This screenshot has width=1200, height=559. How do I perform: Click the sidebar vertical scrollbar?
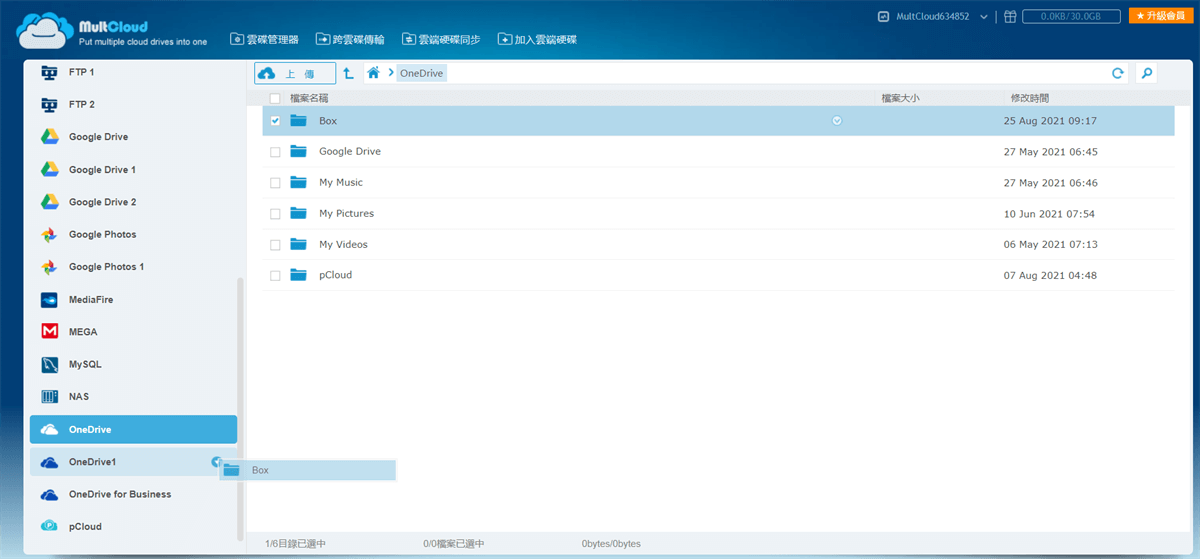[240, 409]
